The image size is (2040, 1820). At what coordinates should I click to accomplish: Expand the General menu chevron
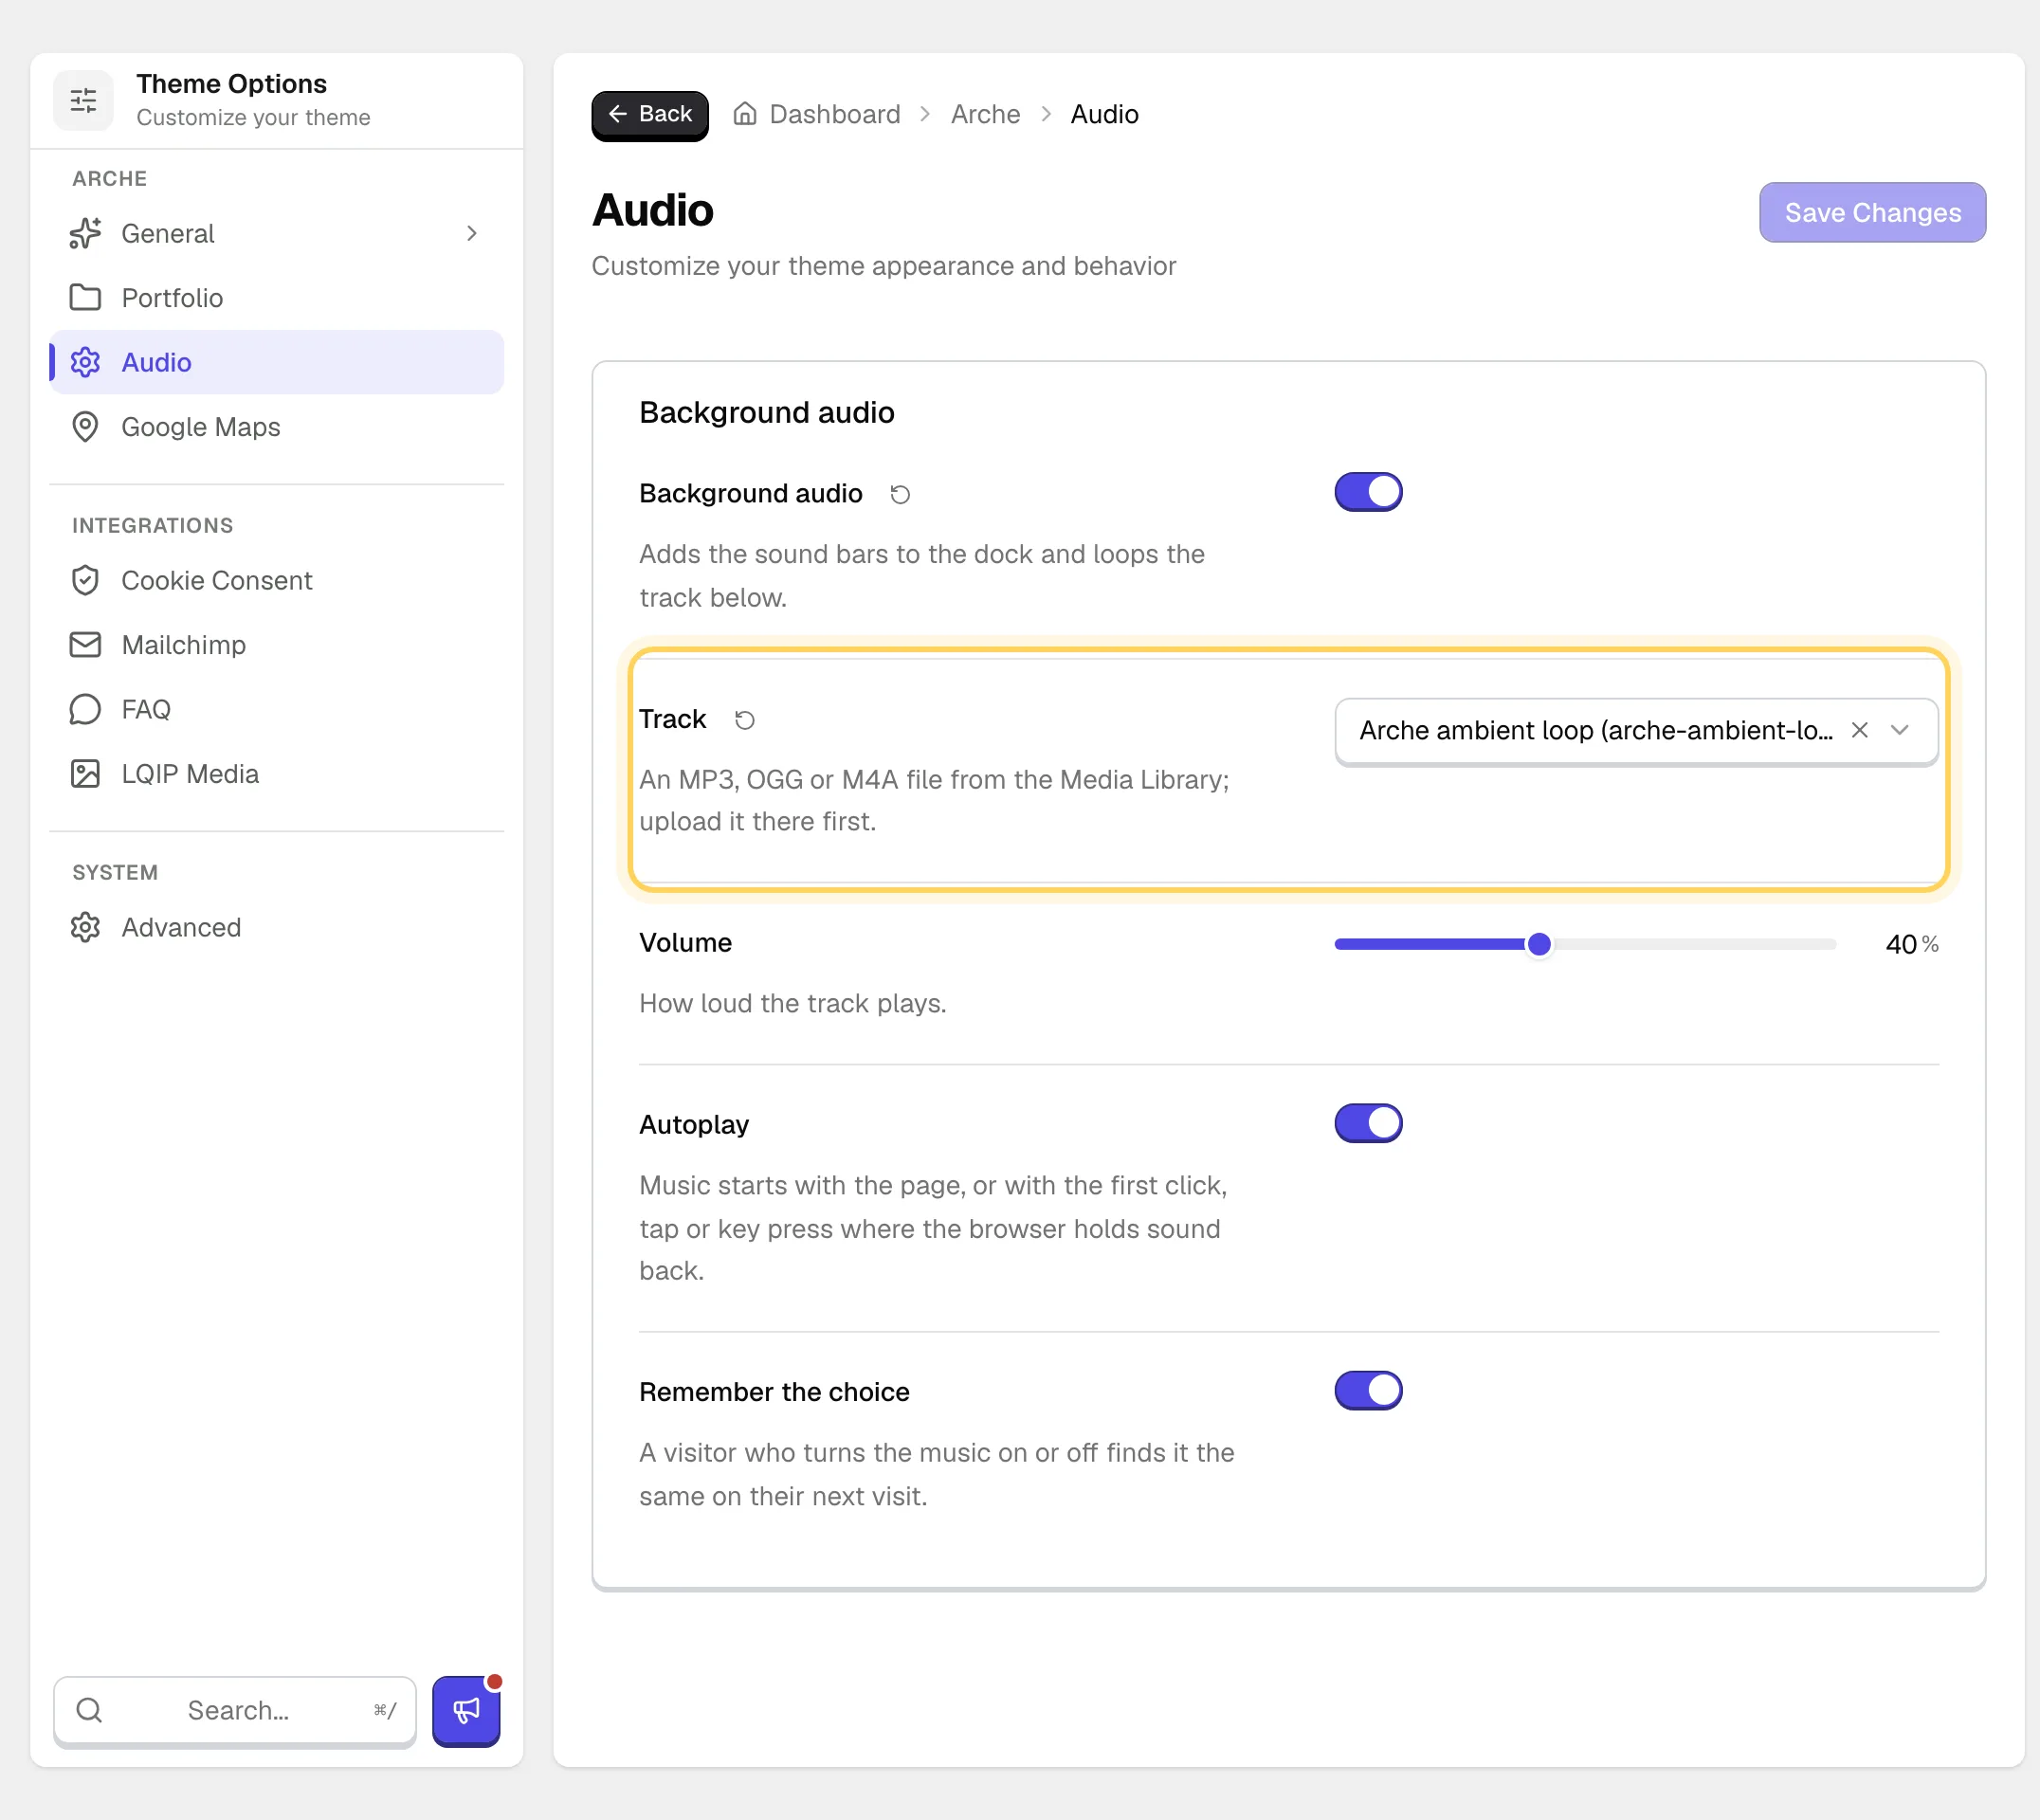[x=472, y=233]
